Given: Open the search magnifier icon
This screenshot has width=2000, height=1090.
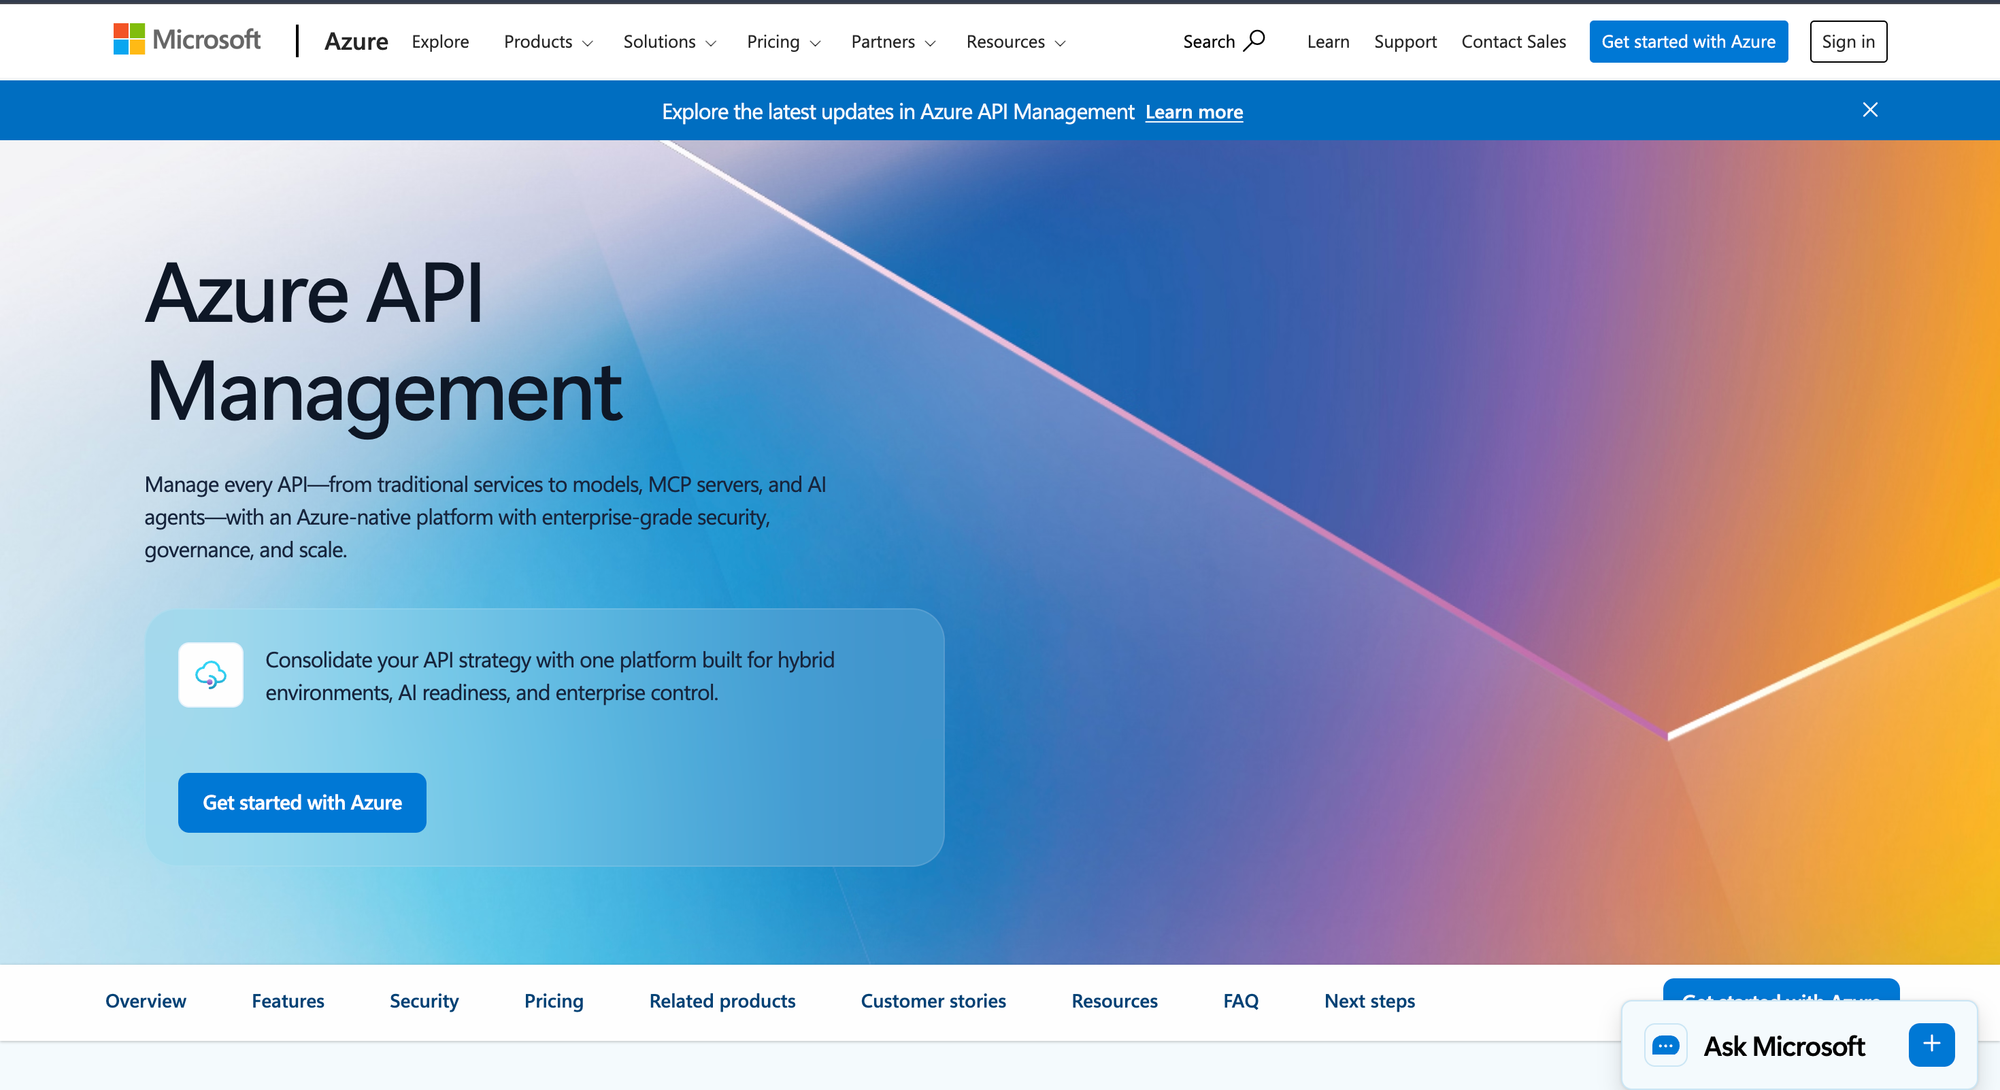Looking at the screenshot, I should [1254, 41].
